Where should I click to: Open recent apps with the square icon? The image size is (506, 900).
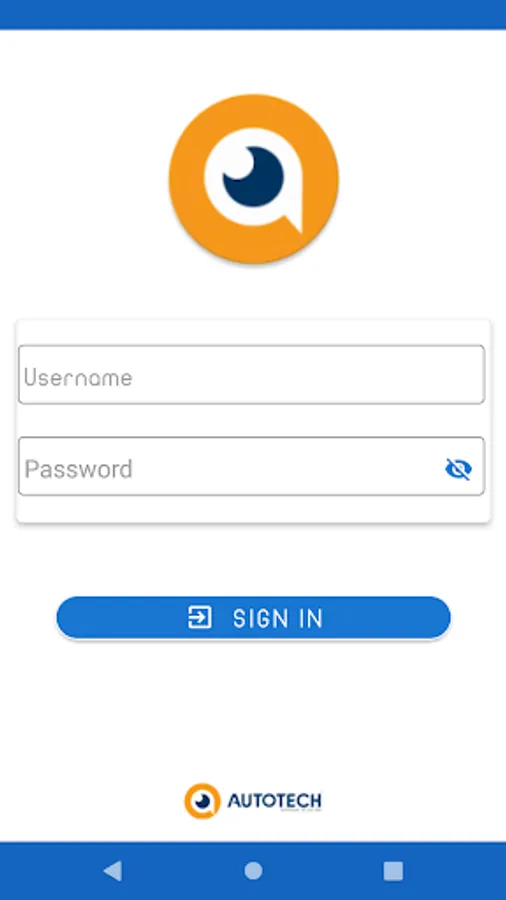pyautogui.click(x=393, y=871)
